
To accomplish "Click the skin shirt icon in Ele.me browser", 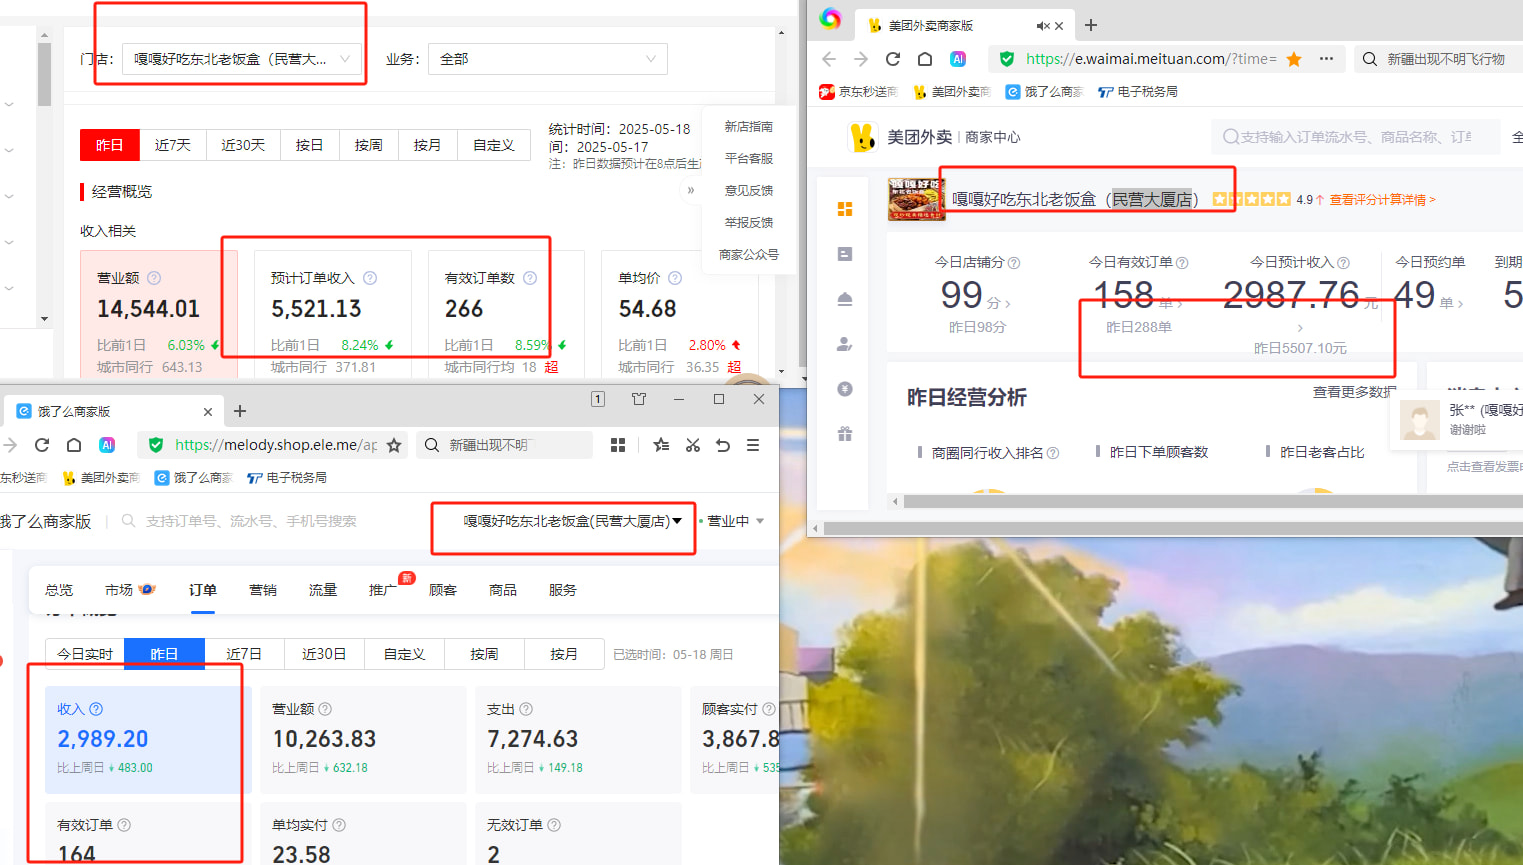I will coord(639,399).
